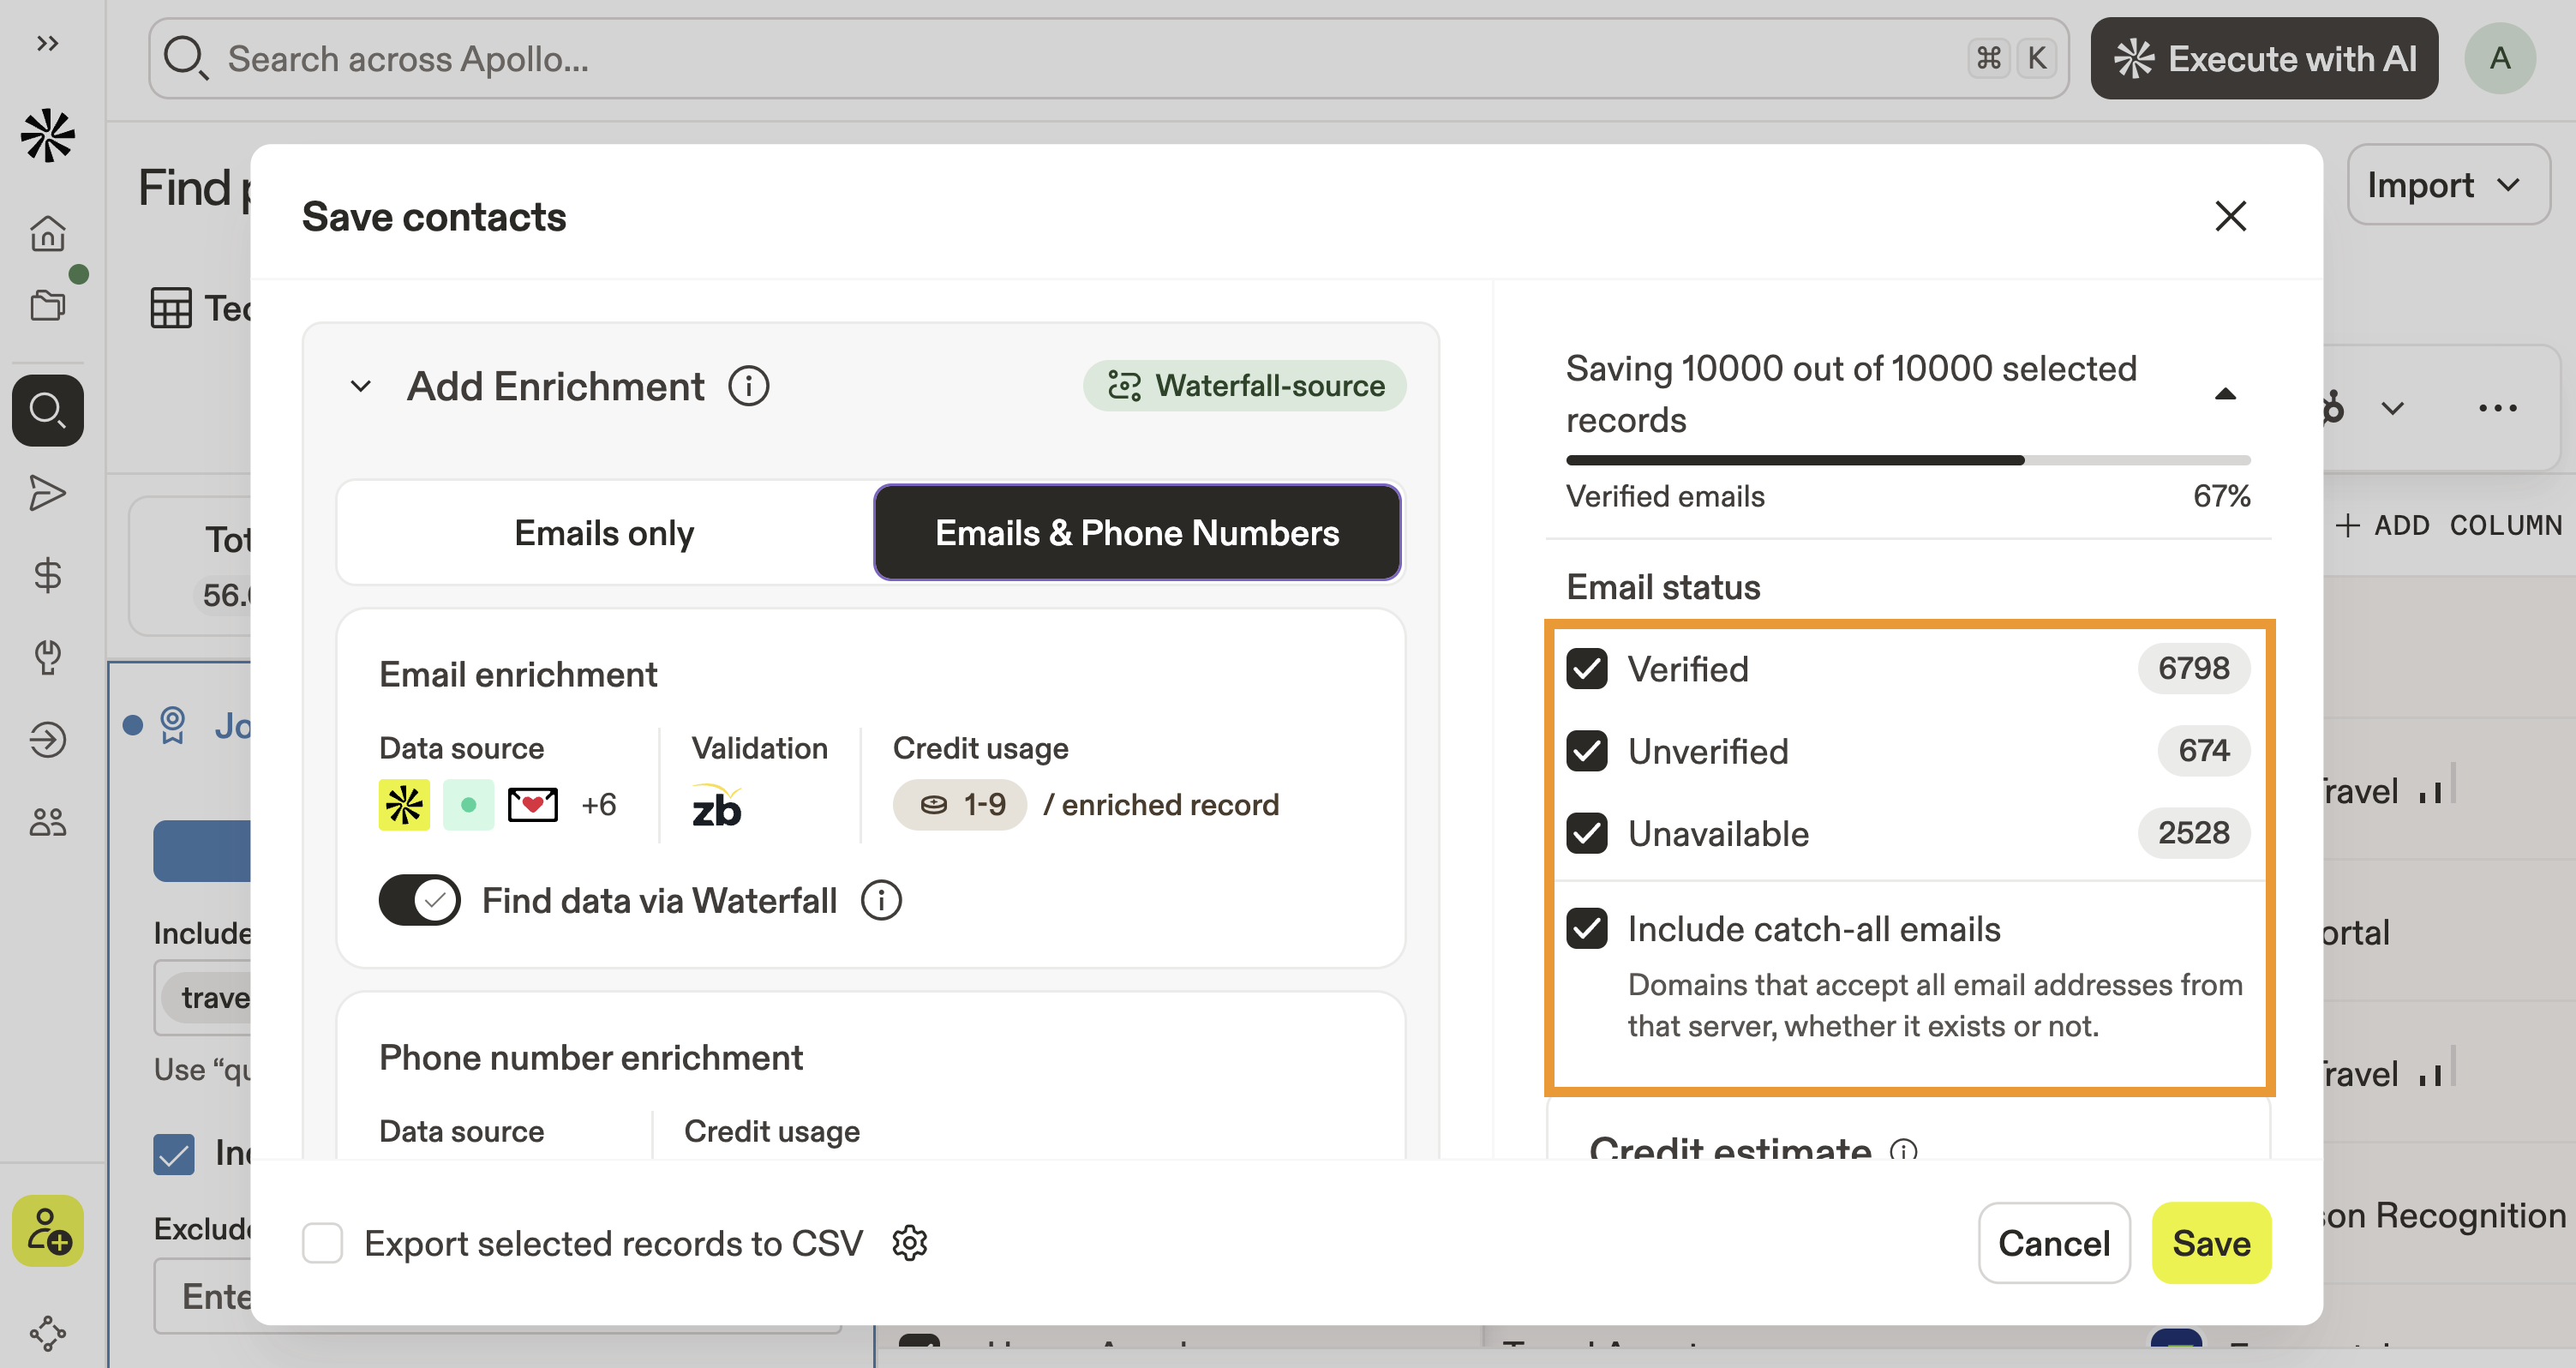Click the info icon beside Add Enrichment
This screenshot has width=2576, height=1368.
(x=748, y=386)
